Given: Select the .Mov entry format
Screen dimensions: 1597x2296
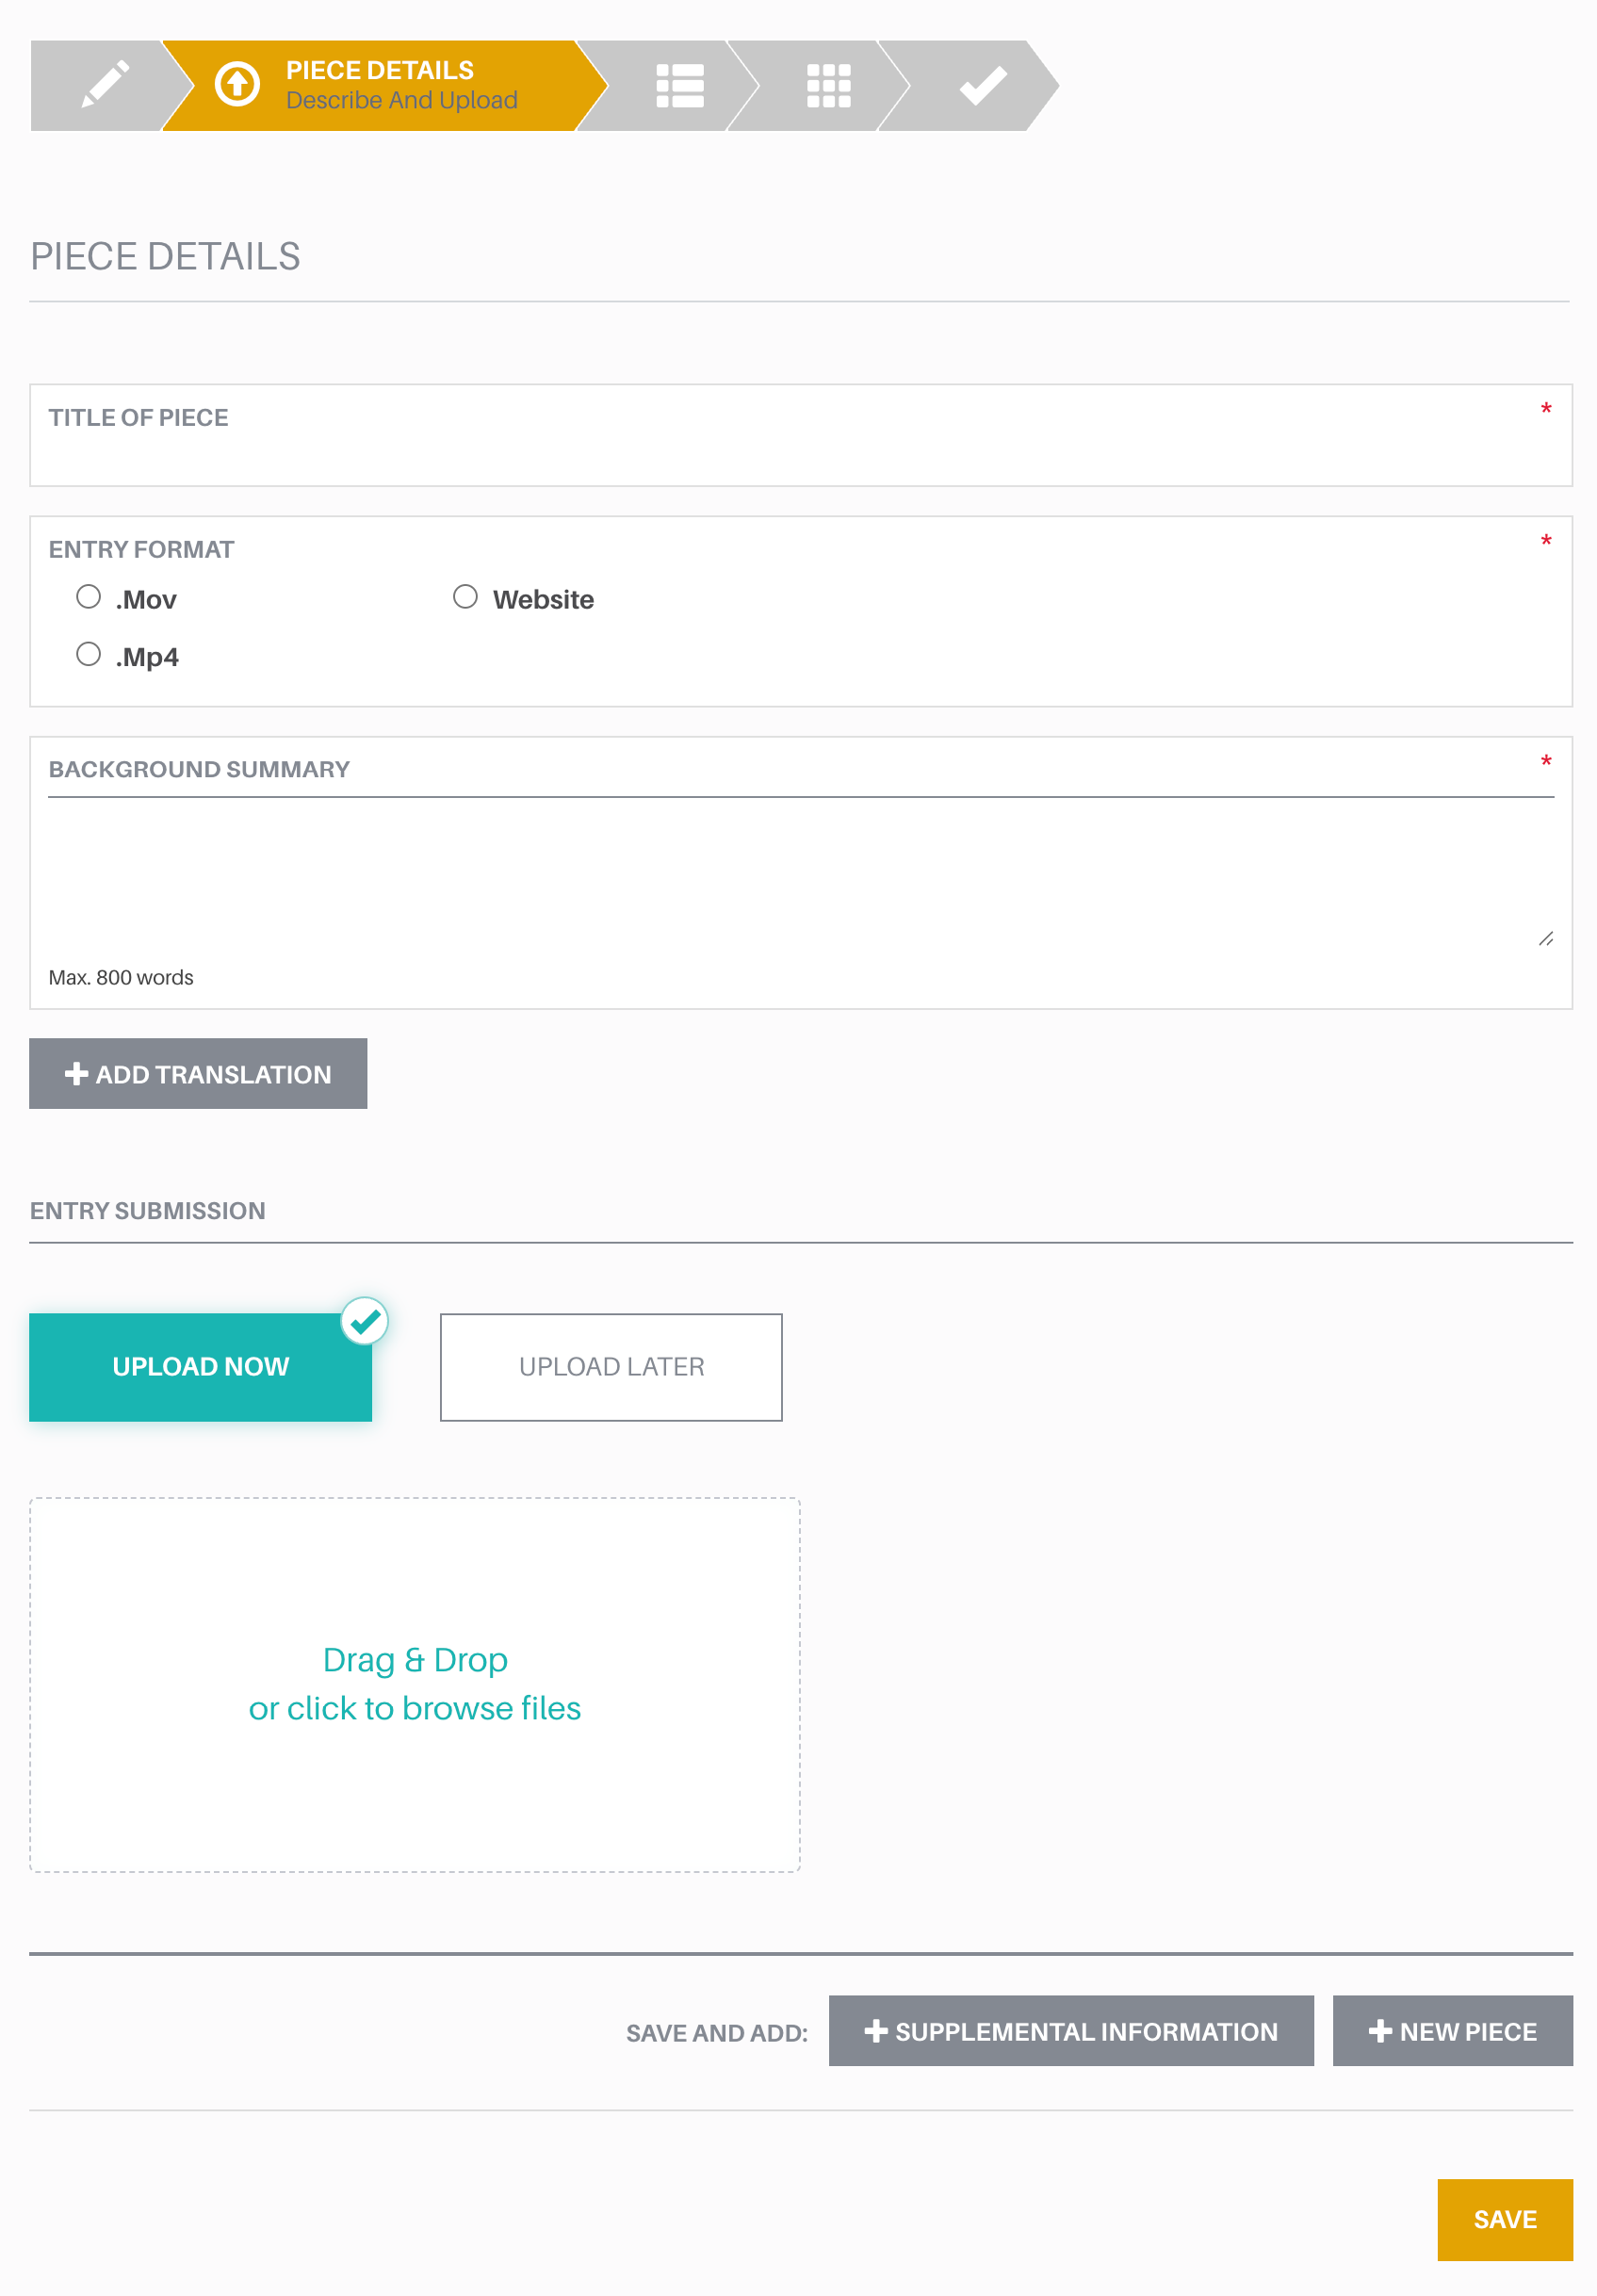Looking at the screenshot, I should tap(89, 597).
